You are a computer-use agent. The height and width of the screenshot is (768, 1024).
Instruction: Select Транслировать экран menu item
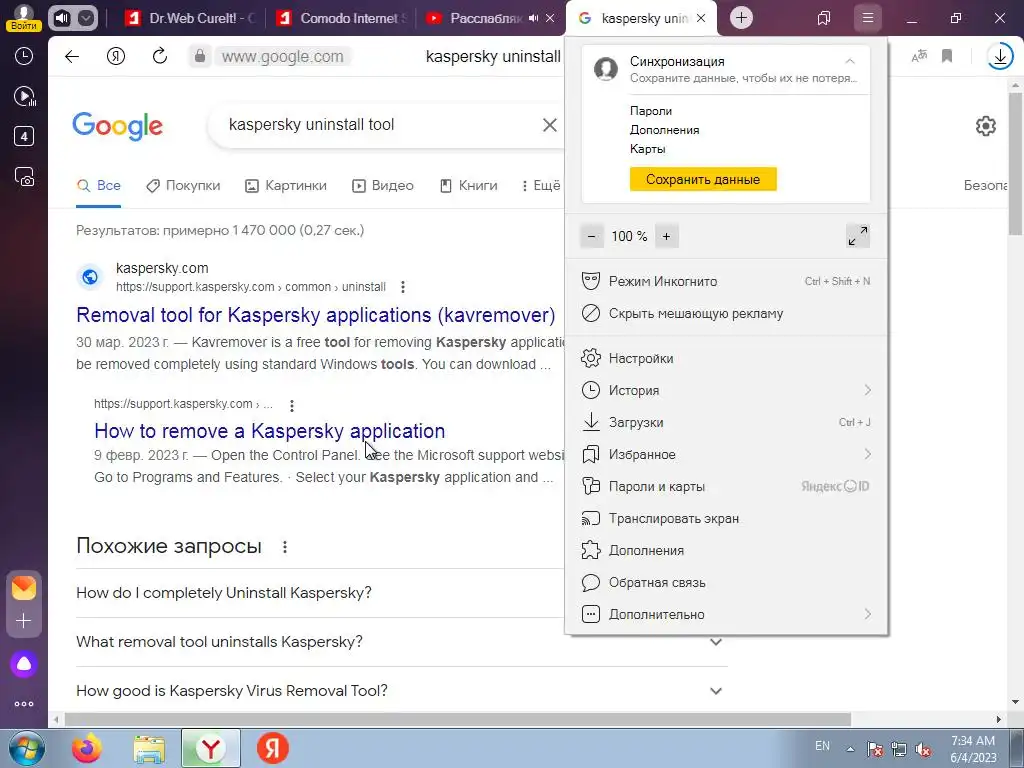pyautogui.click(x=726, y=519)
